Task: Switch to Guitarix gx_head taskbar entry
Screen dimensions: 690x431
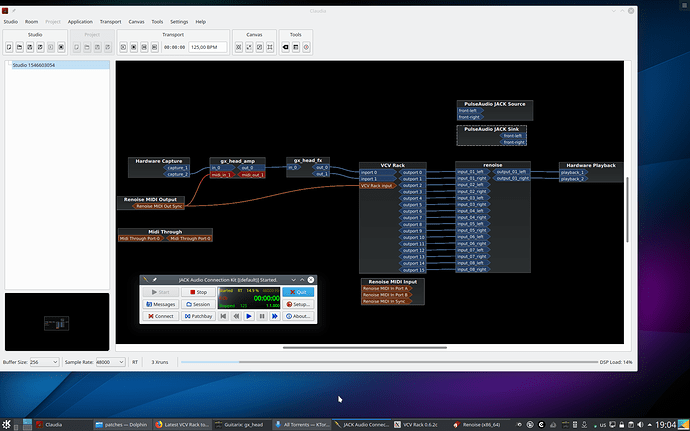Action: [x=242, y=425]
